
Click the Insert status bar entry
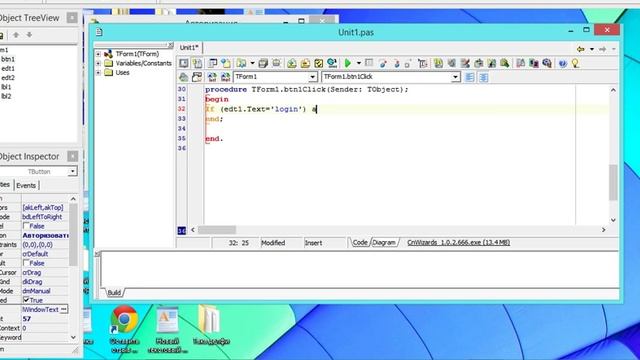[x=313, y=242]
